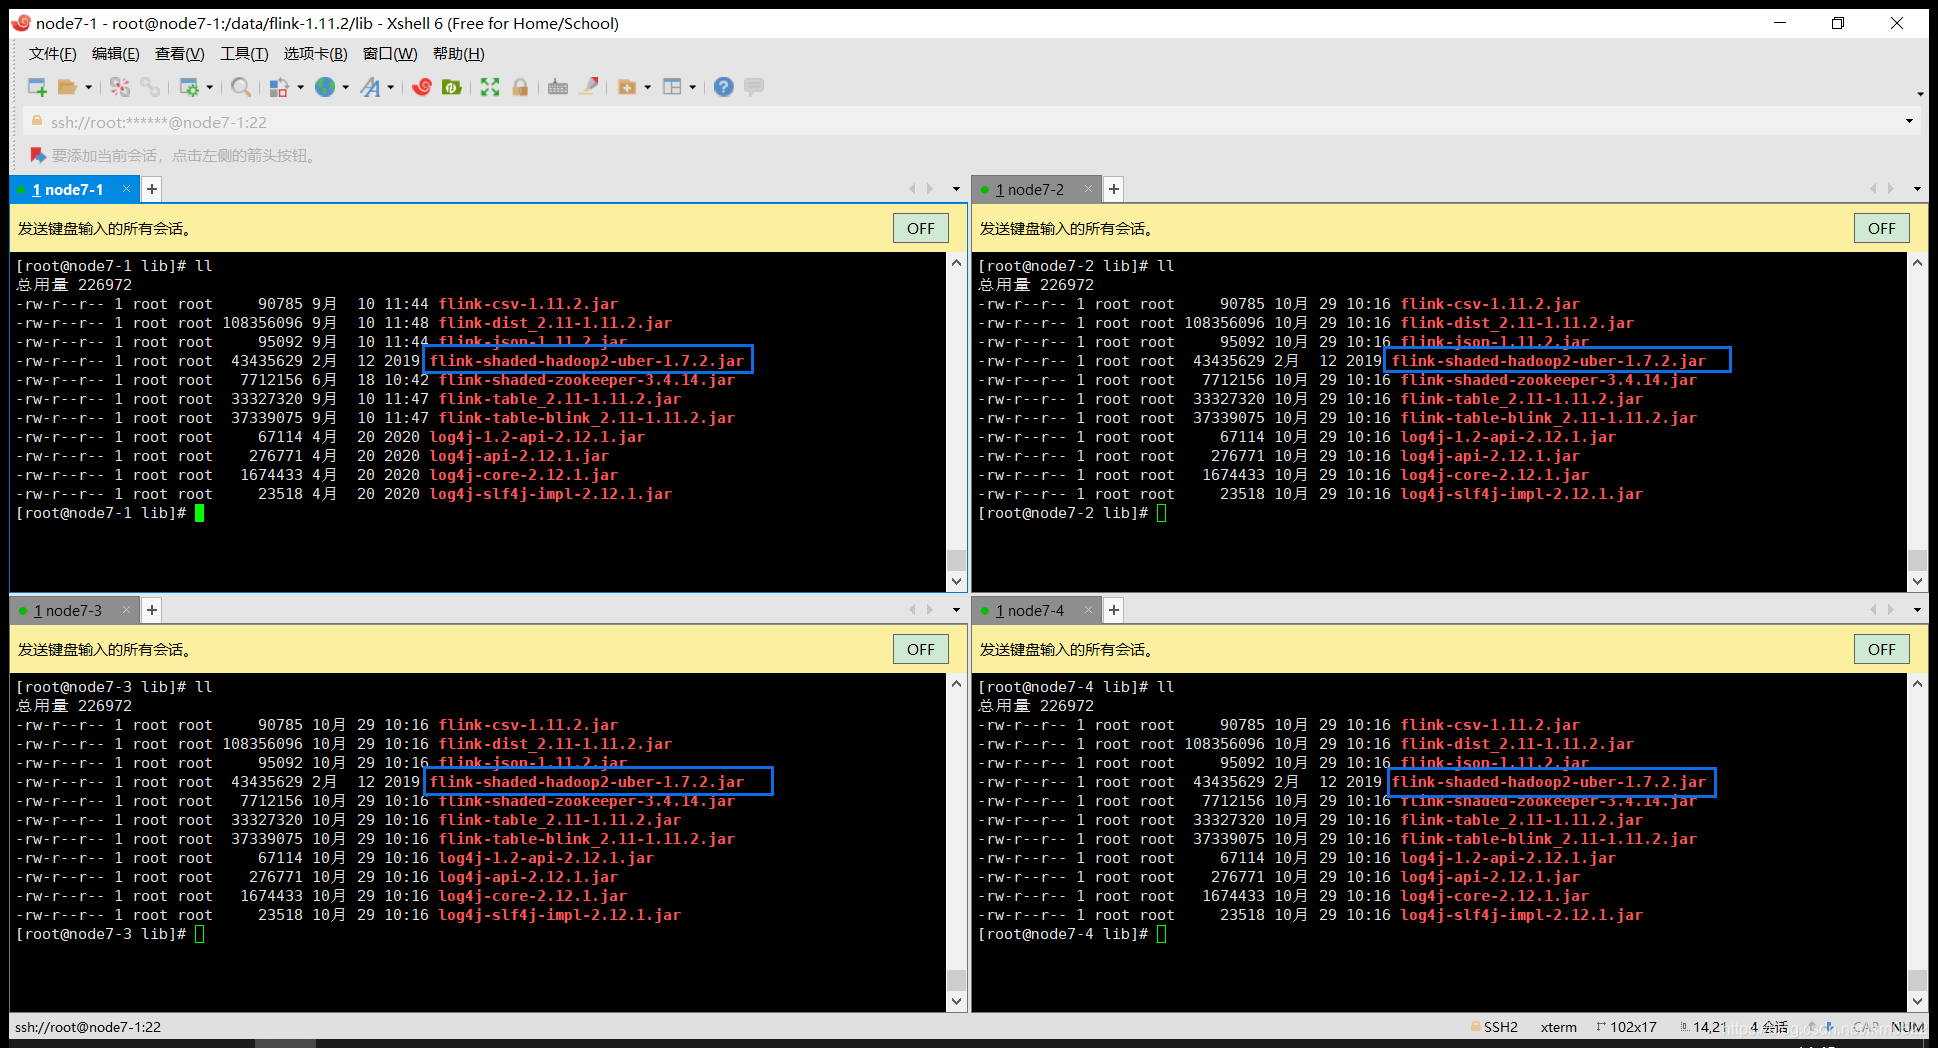
Task: Click the font 'A' toolbar icon
Action: coord(370,87)
